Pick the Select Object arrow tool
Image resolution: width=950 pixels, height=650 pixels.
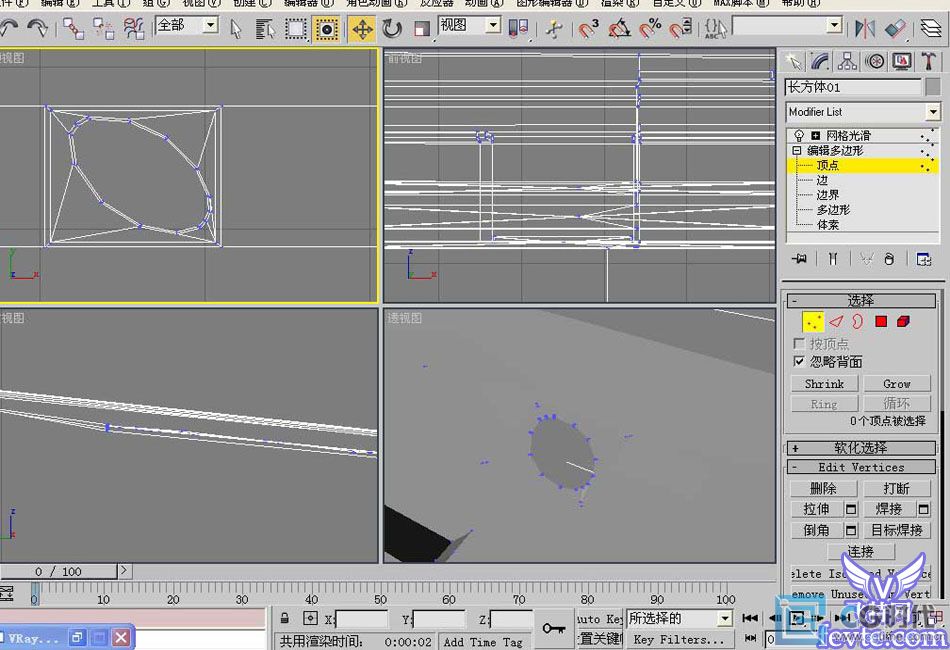coord(236,28)
